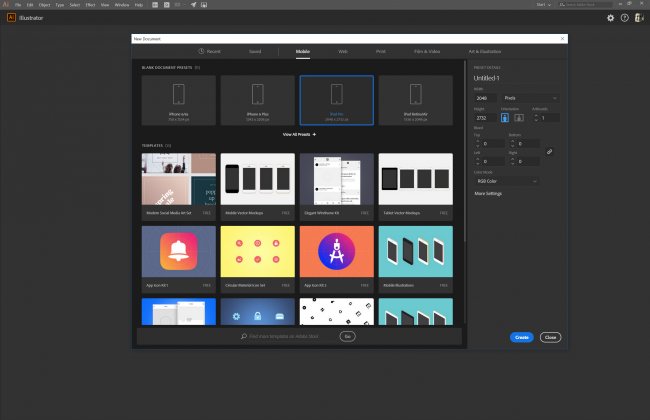The image size is (650, 420).
Task: Open the Pixels units dropdown
Action: point(530,98)
